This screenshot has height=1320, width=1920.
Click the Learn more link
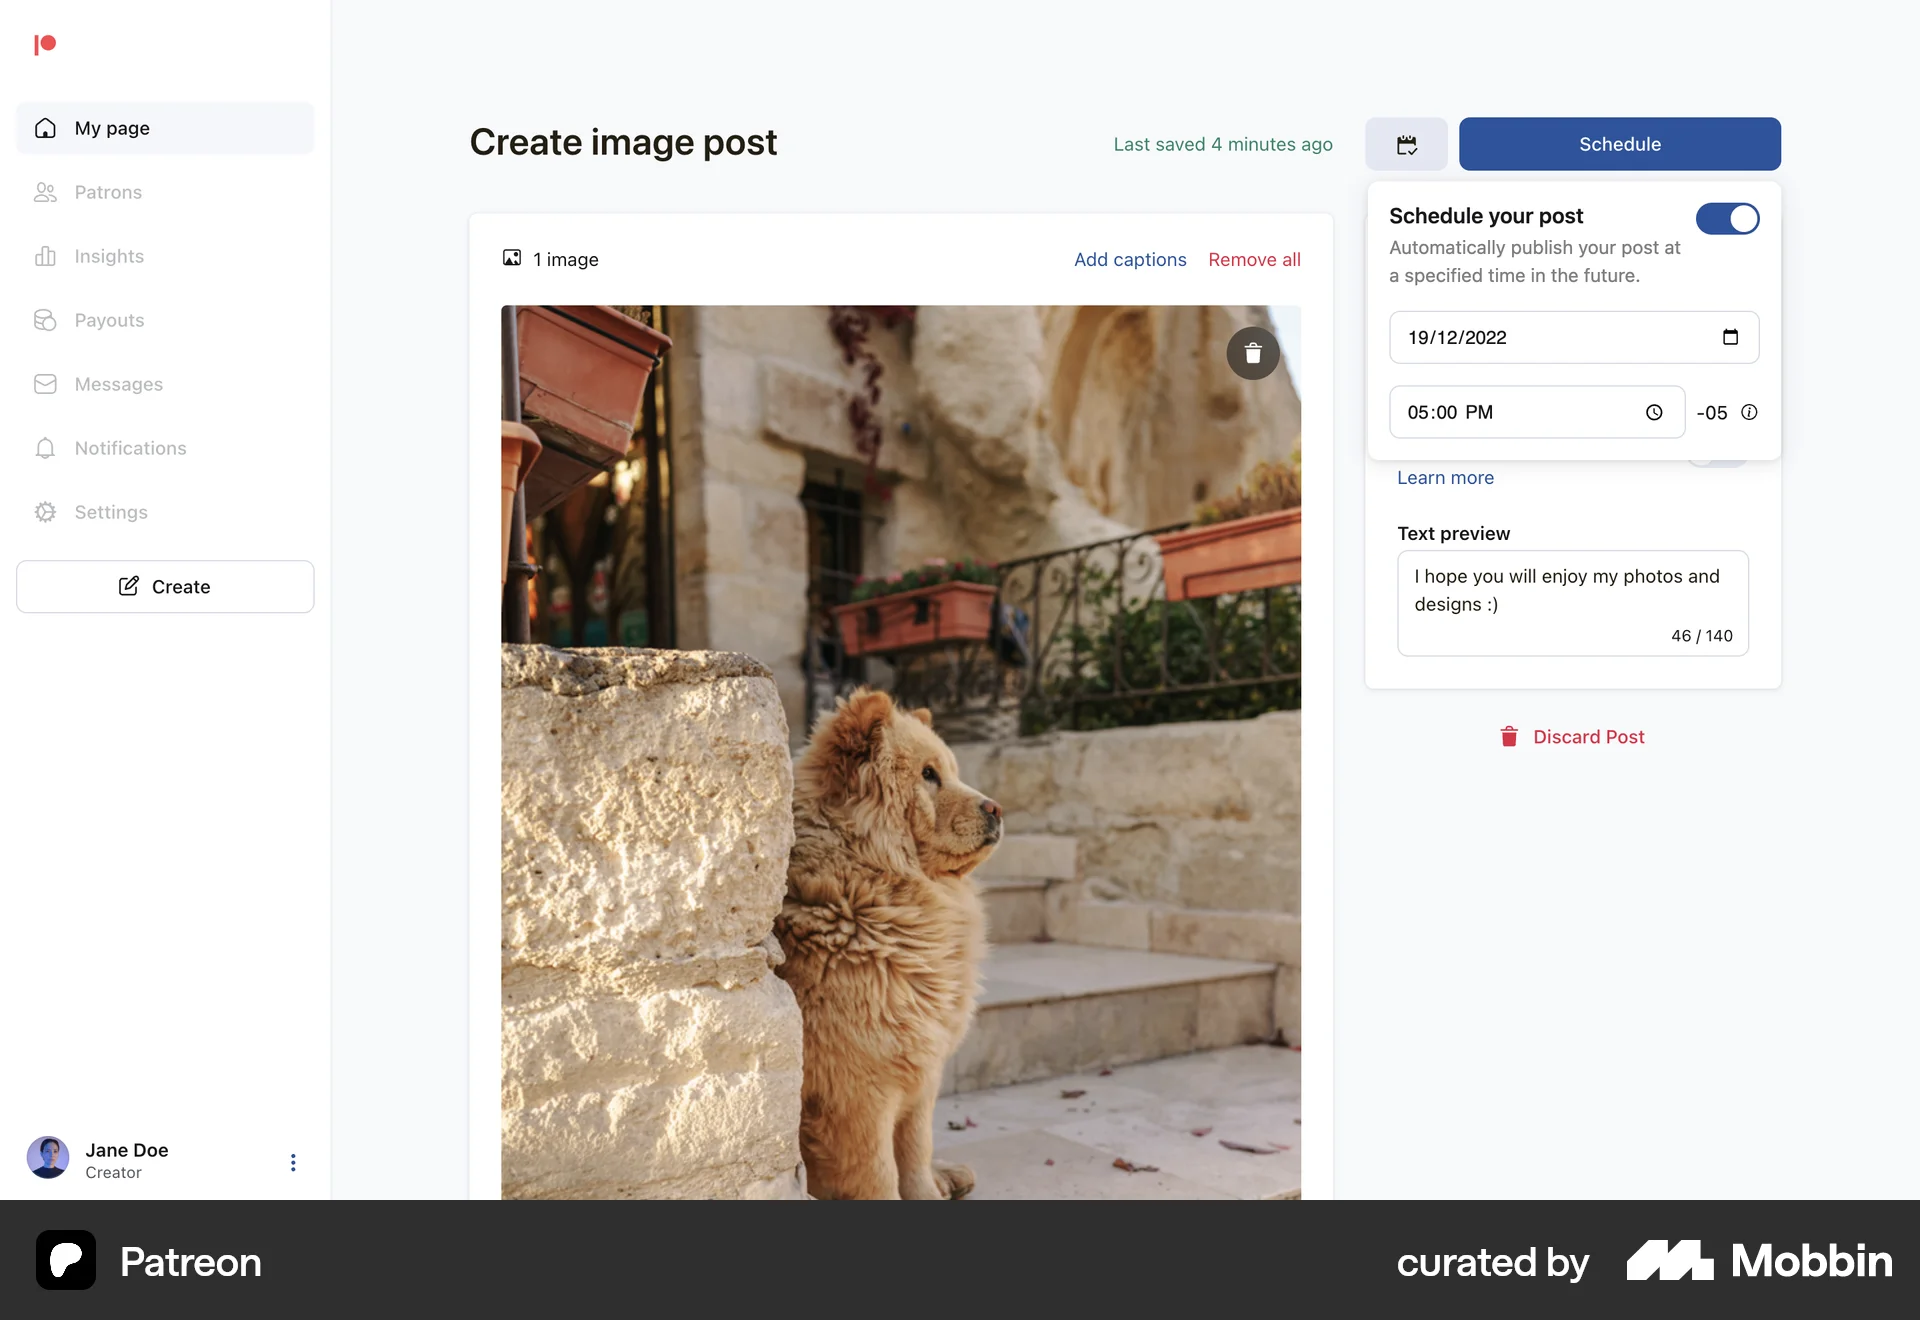coord(1445,477)
